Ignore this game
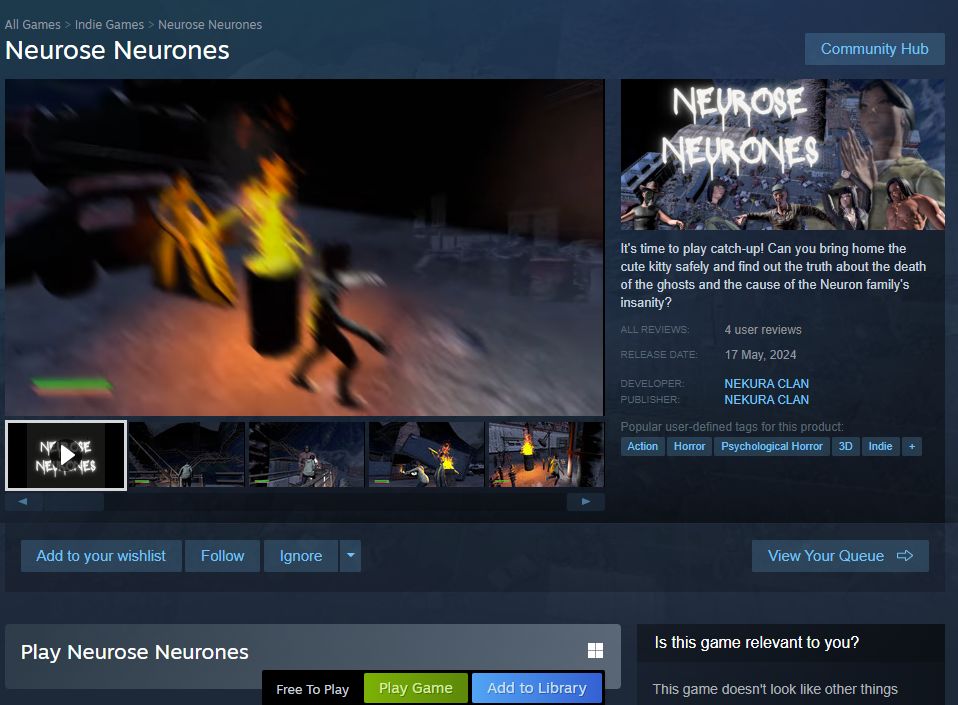Image resolution: width=958 pixels, height=705 pixels. (x=301, y=556)
